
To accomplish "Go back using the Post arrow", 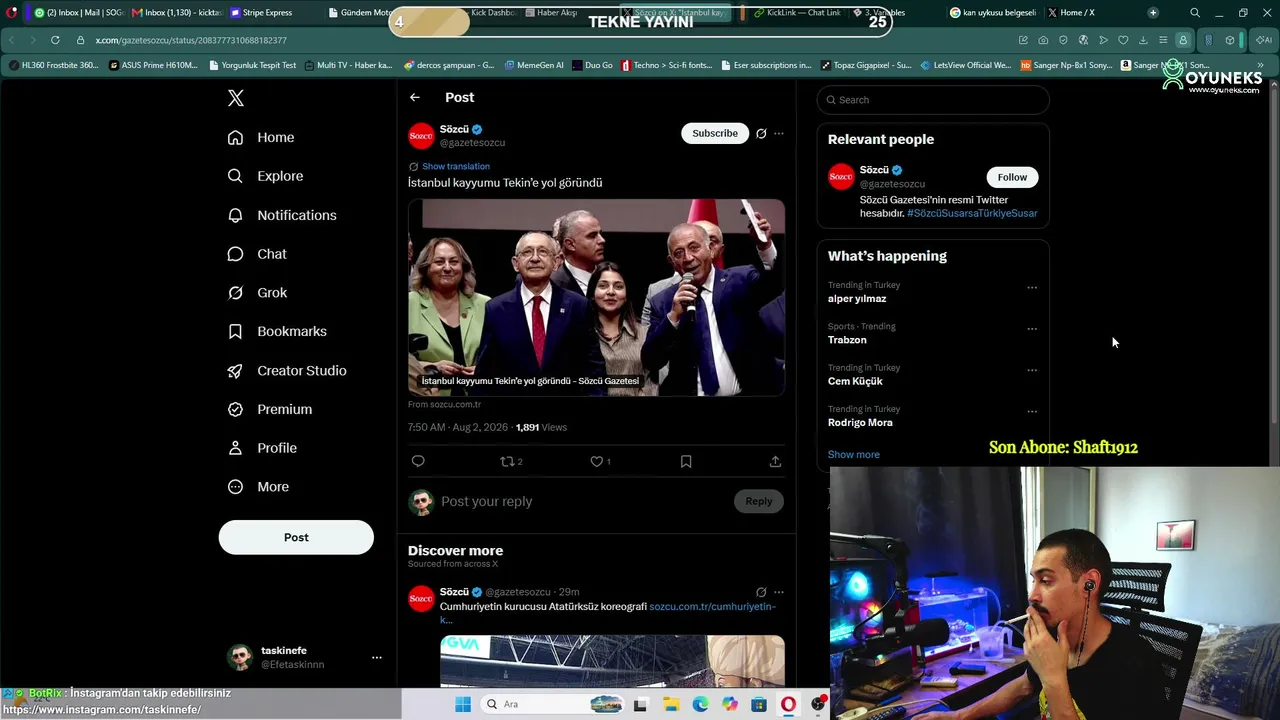I will pos(415,97).
